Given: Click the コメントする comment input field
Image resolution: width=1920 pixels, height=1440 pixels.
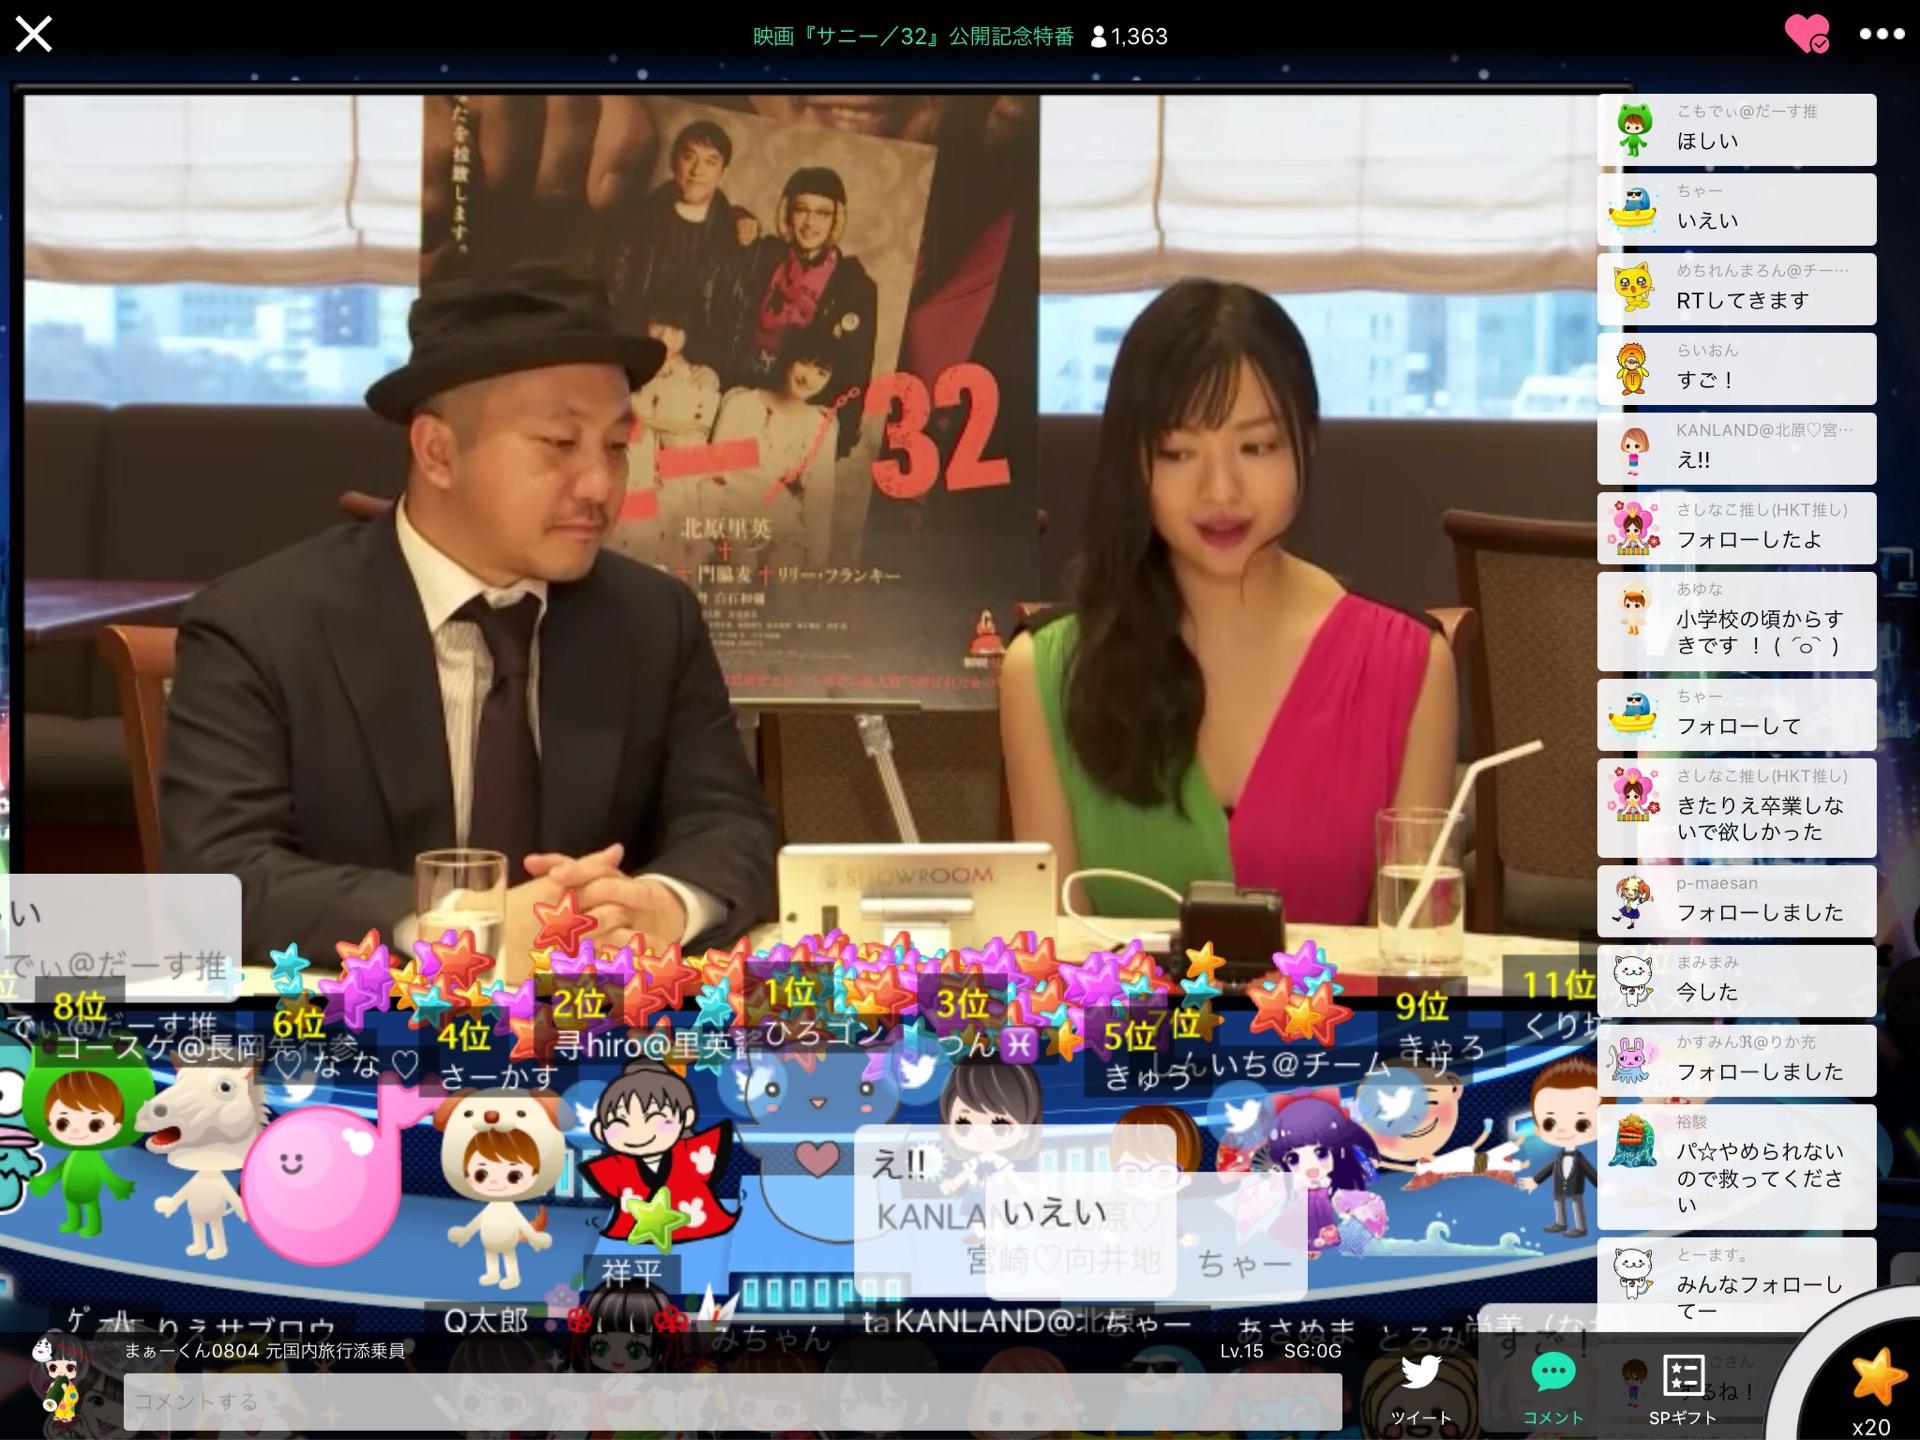Looking at the screenshot, I should pos(732,1401).
